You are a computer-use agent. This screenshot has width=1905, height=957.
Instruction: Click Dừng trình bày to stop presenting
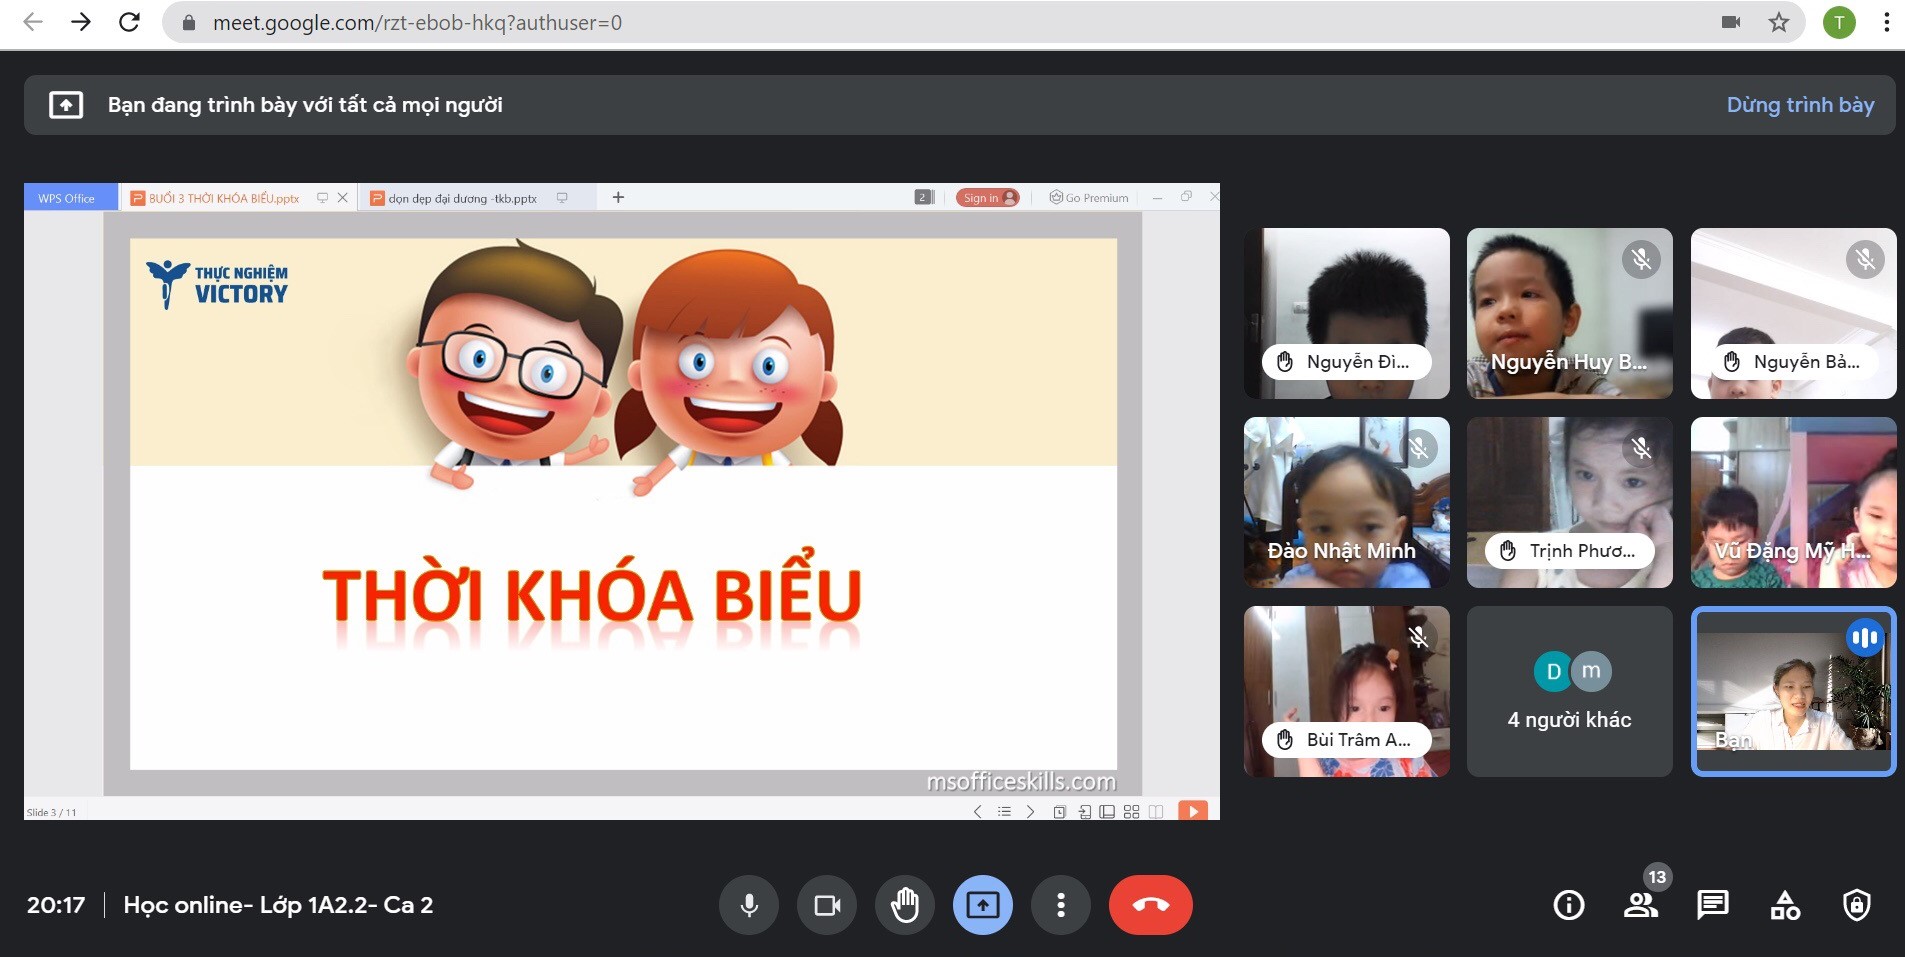pyautogui.click(x=1800, y=105)
